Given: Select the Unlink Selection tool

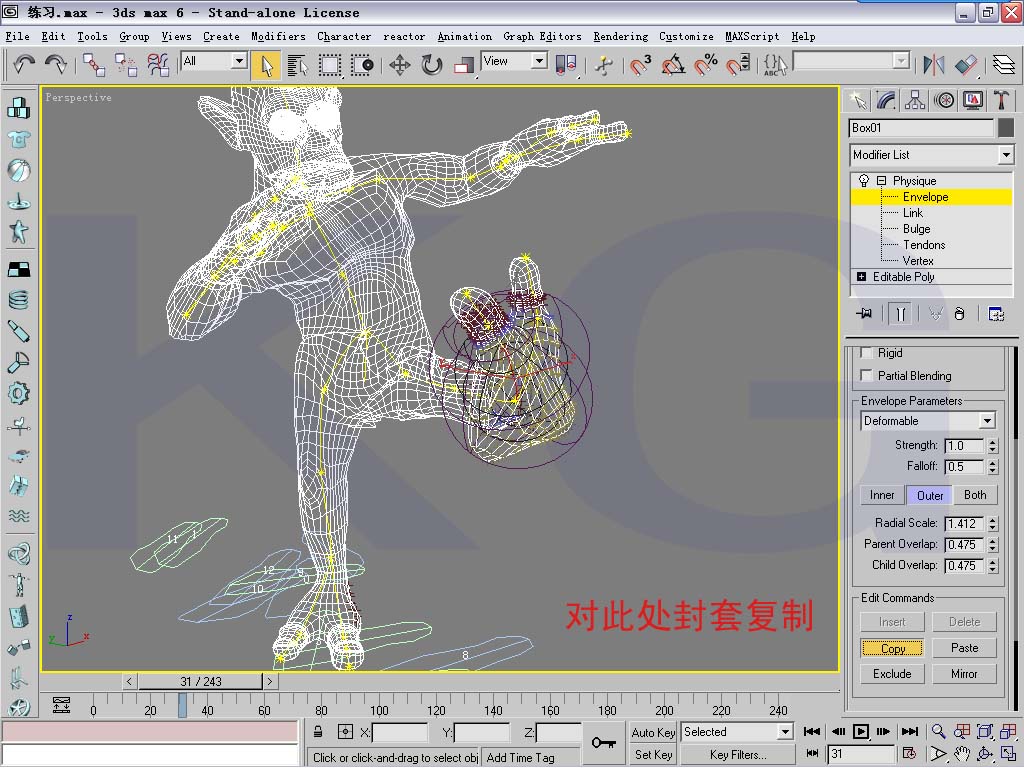Looking at the screenshot, I should coord(125,65).
